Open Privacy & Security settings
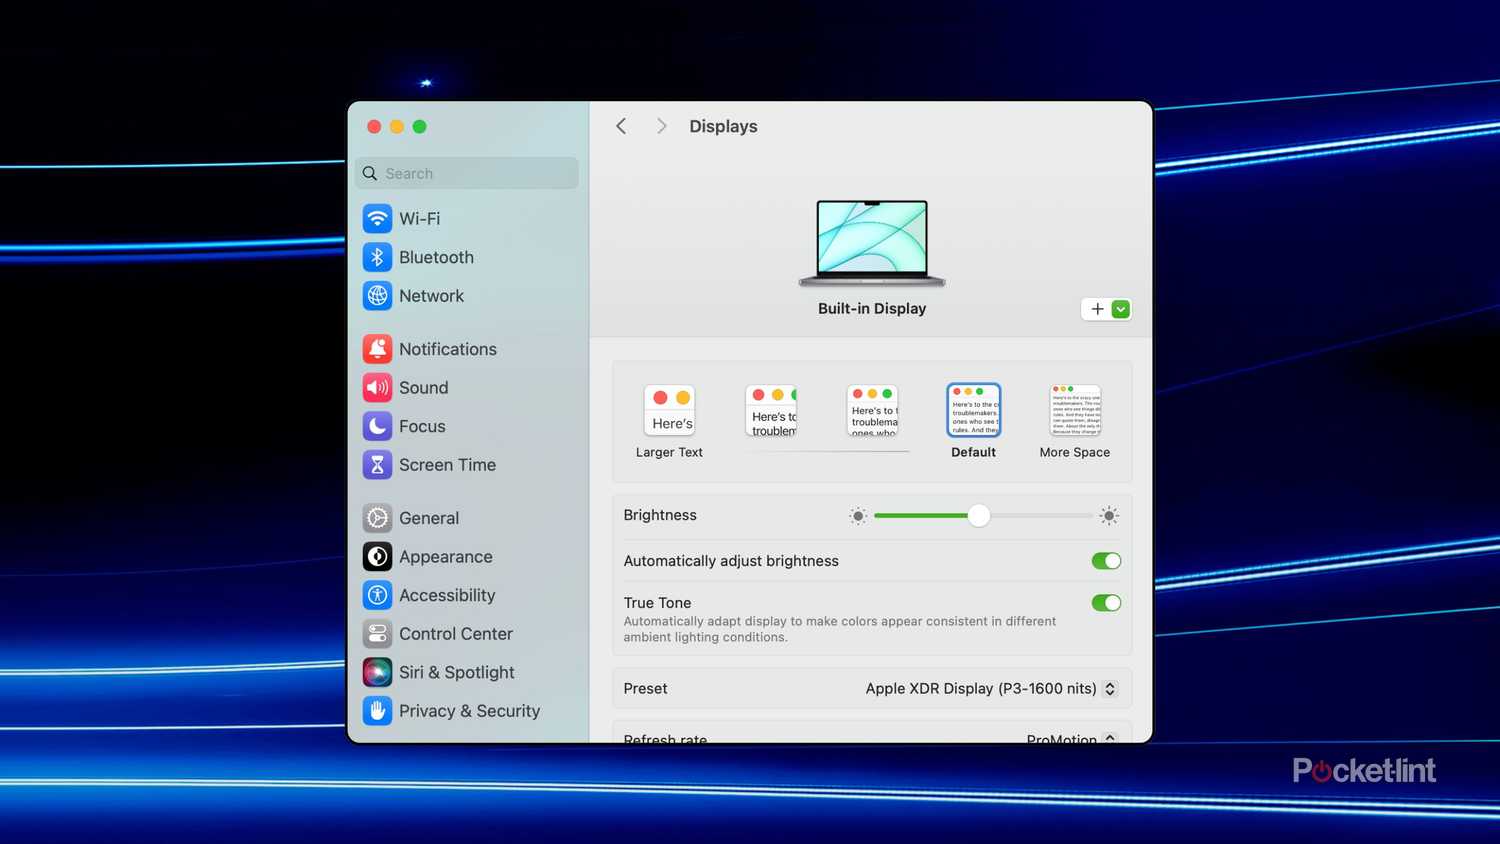 click(470, 711)
